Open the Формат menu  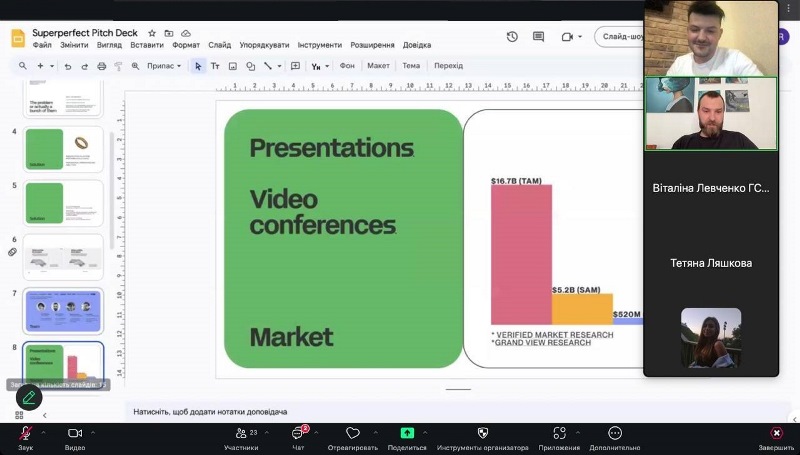point(186,45)
